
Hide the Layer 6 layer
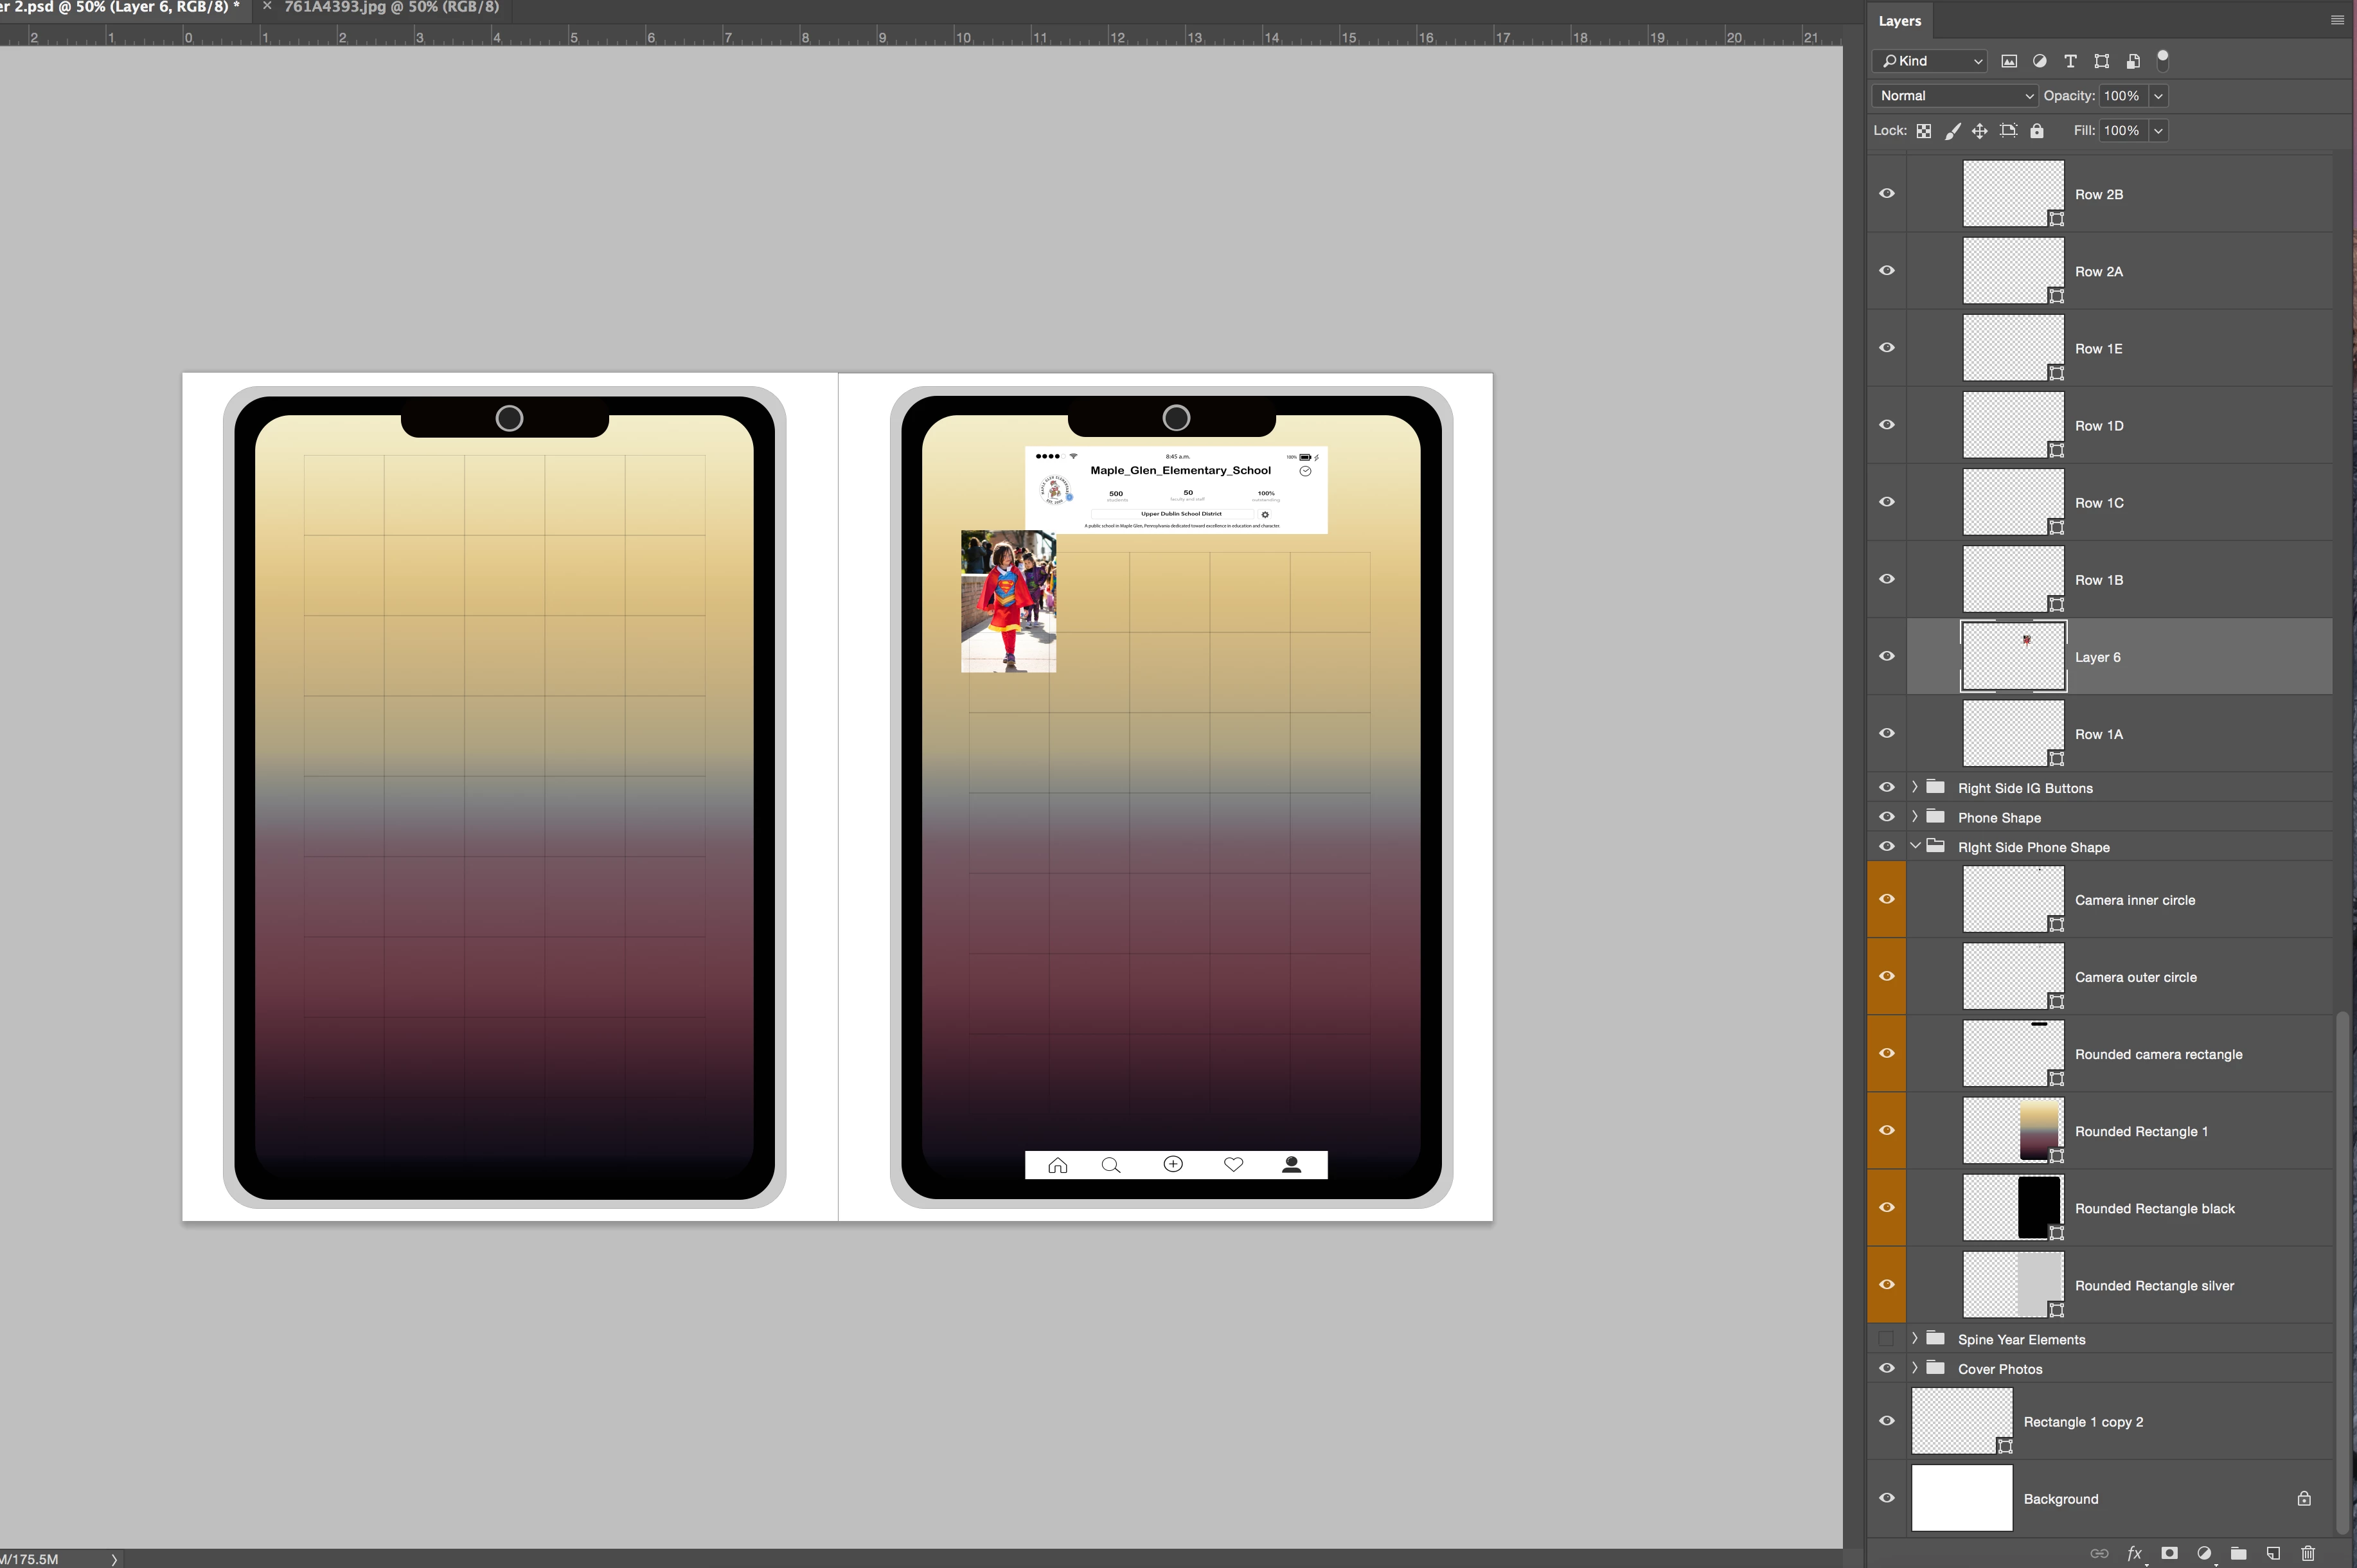[x=1886, y=656]
